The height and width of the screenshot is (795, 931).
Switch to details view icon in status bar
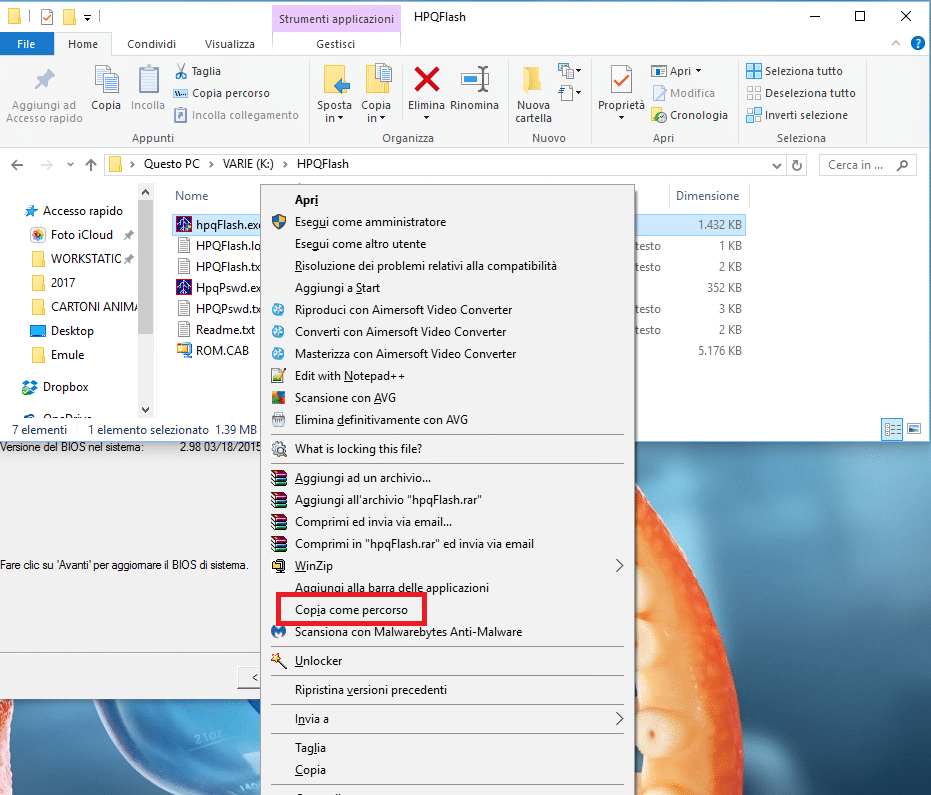pyautogui.click(x=892, y=429)
